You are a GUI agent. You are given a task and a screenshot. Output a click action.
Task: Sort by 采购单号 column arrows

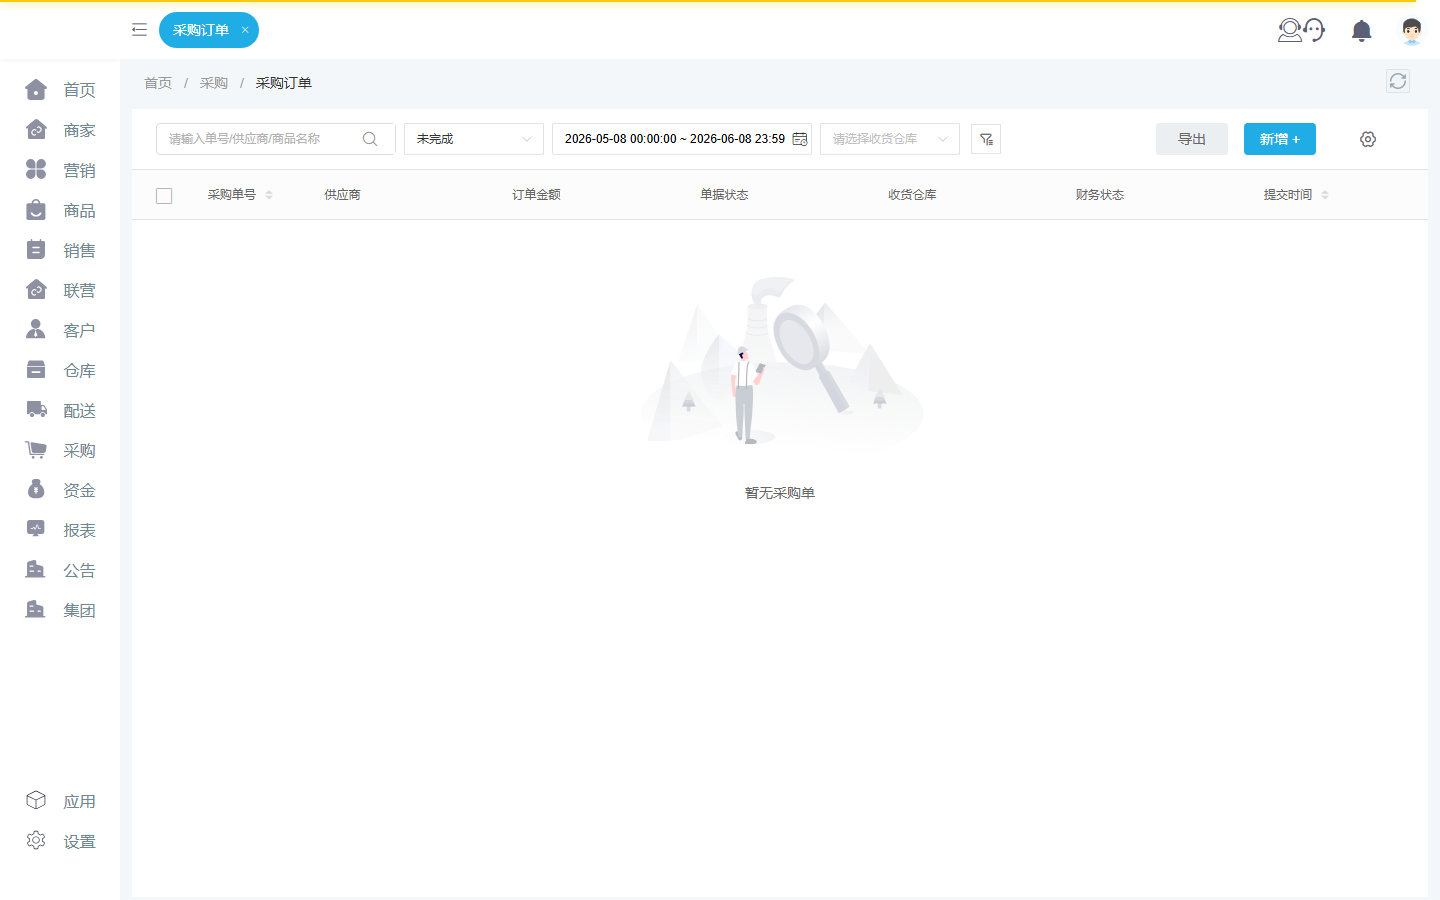click(269, 195)
